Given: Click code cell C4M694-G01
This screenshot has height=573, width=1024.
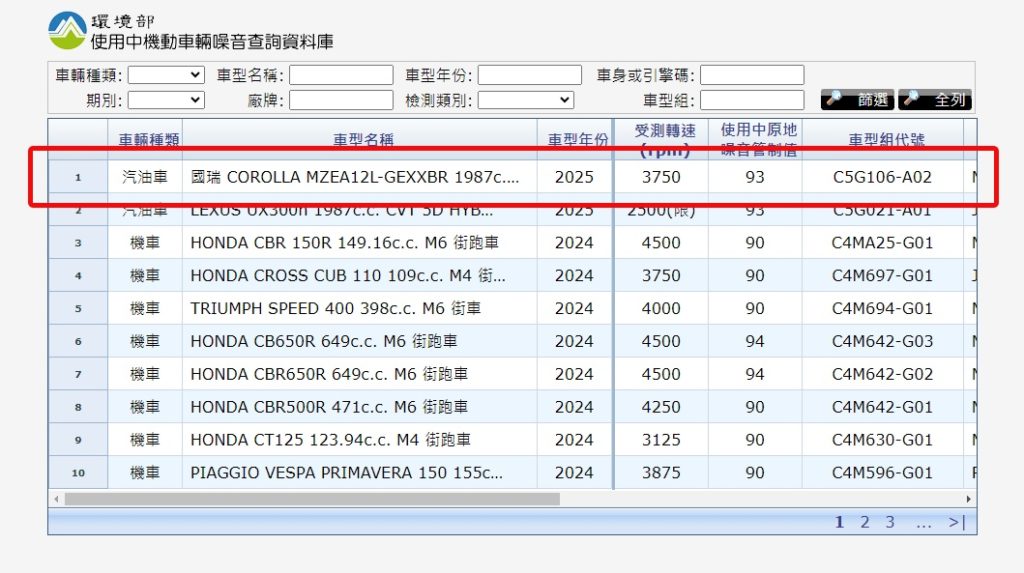Looking at the screenshot, I should coord(882,308).
